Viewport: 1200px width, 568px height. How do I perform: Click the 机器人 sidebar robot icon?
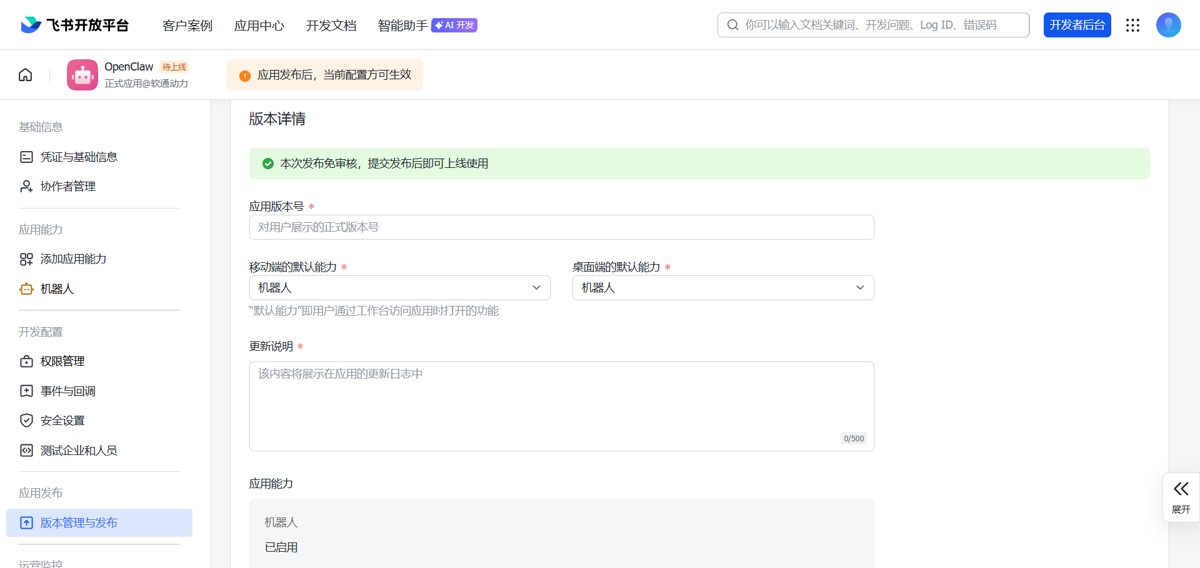pyautogui.click(x=27, y=289)
